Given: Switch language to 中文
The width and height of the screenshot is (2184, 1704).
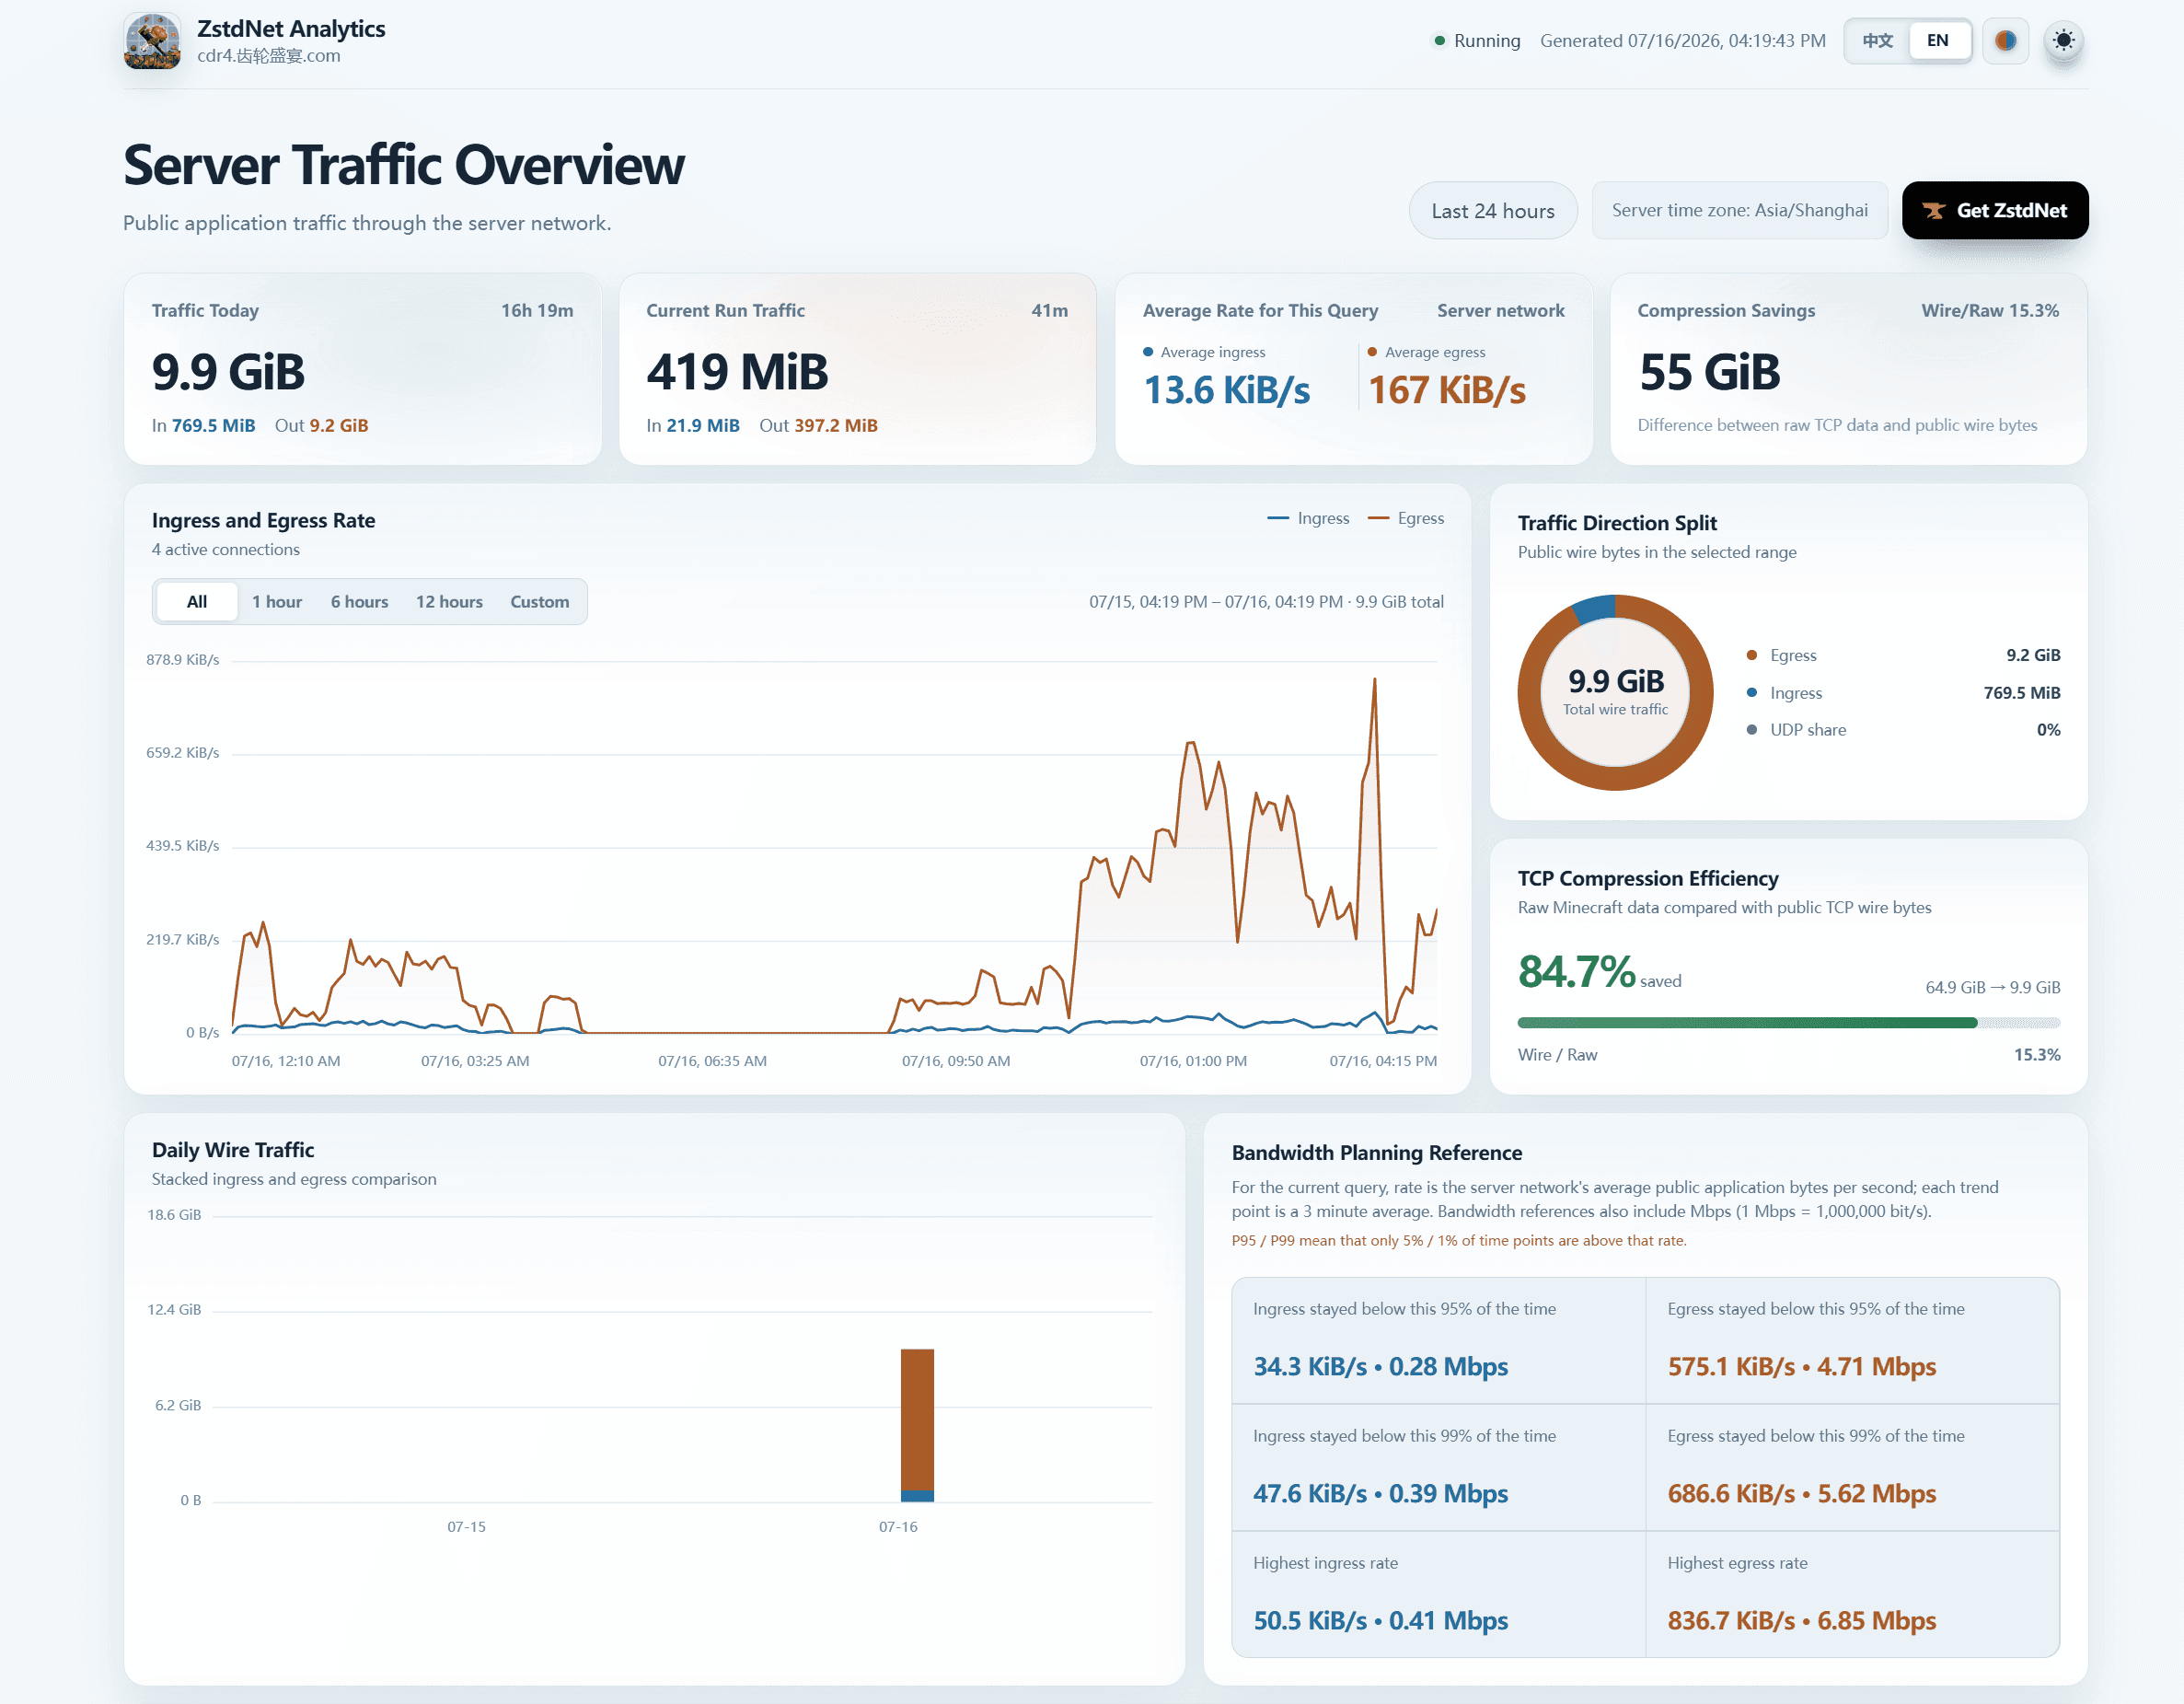Looking at the screenshot, I should pyautogui.click(x=1877, y=41).
